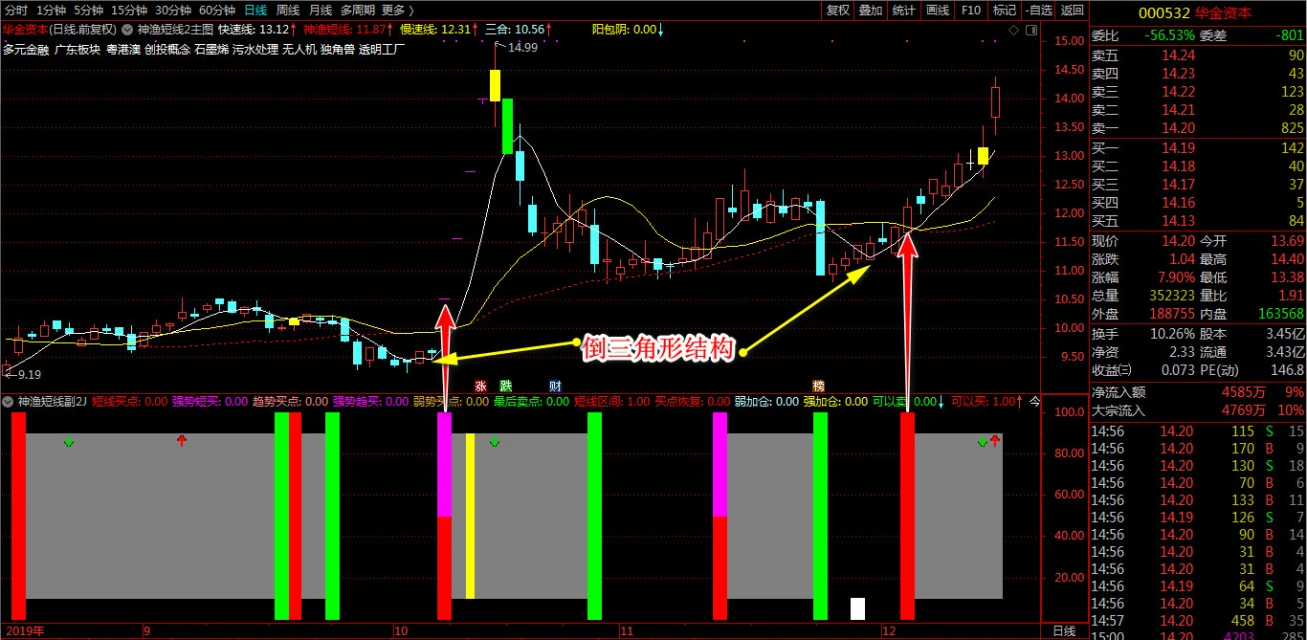Click the 返回 back button
Screen dimensions: 1307x640
(x=1072, y=10)
